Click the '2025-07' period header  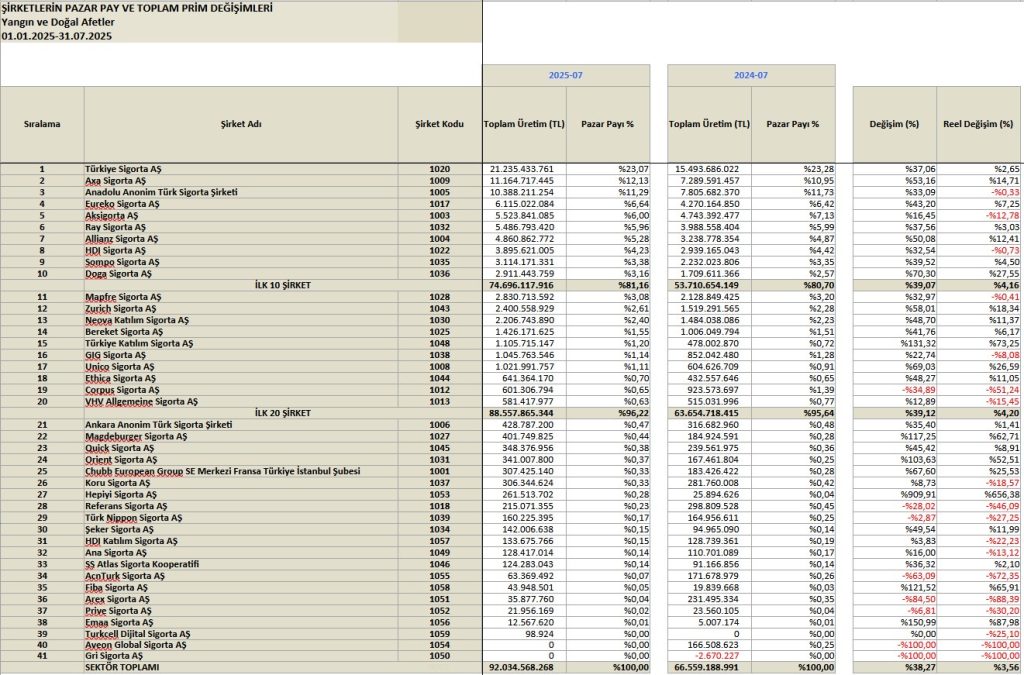(x=566, y=75)
